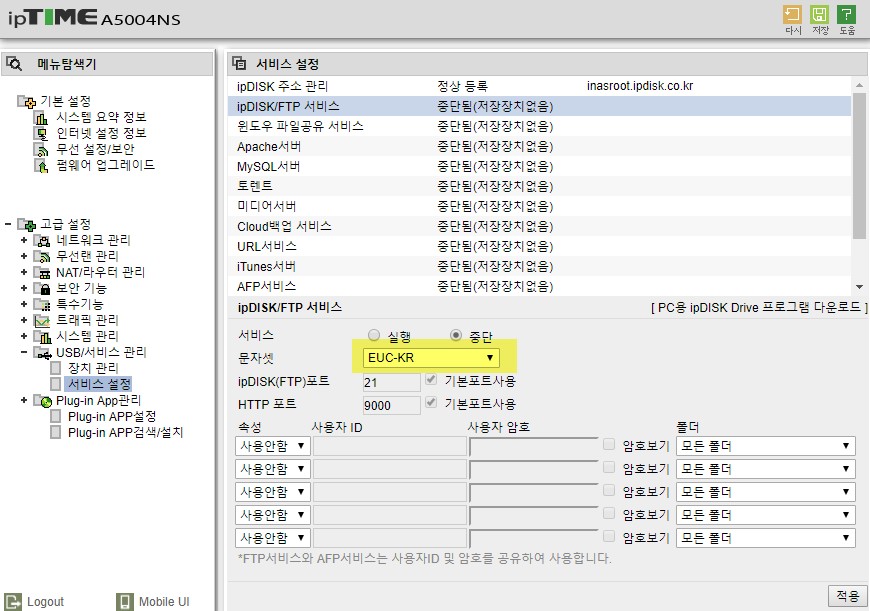Click the service list scrollbar down arrow
The height and width of the screenshot is (611, 870).
pos(859,287)
